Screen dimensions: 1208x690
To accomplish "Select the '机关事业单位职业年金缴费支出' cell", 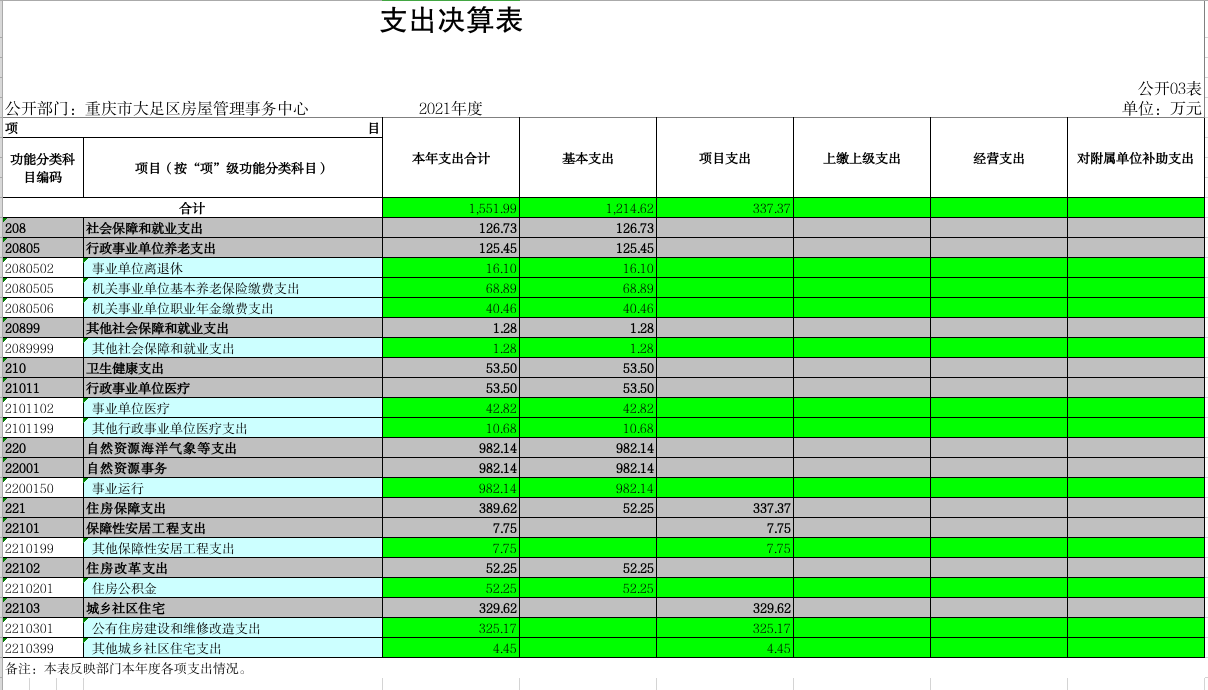I will point(233,308).
